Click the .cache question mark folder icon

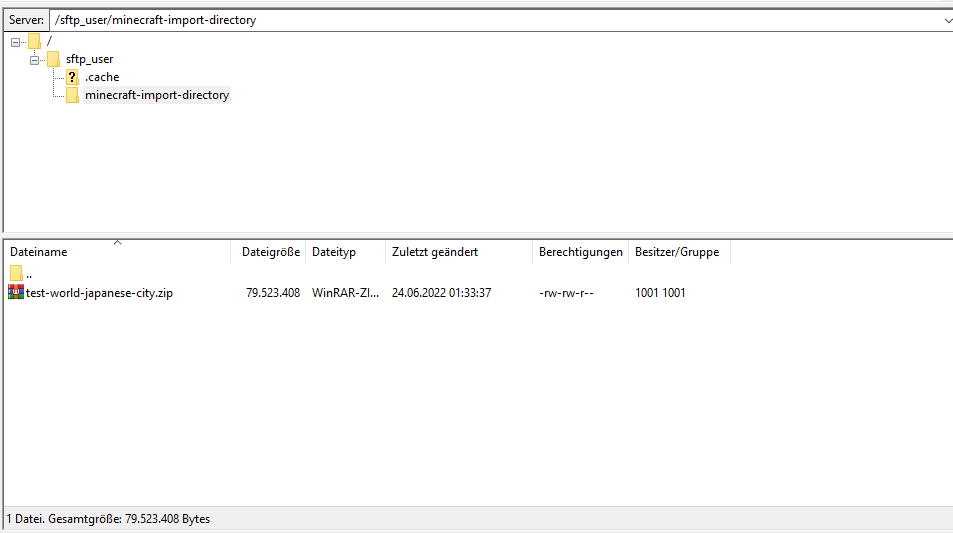[72, 77]
